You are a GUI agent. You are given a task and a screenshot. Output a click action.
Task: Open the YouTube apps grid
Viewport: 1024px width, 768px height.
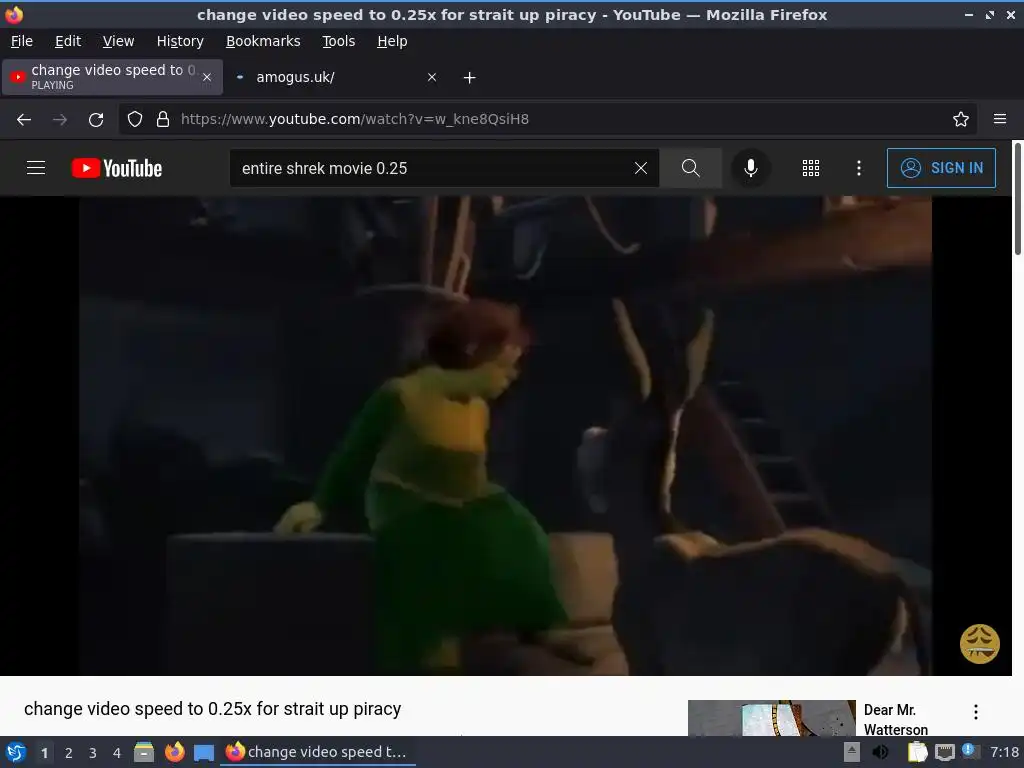pos(811,168)
